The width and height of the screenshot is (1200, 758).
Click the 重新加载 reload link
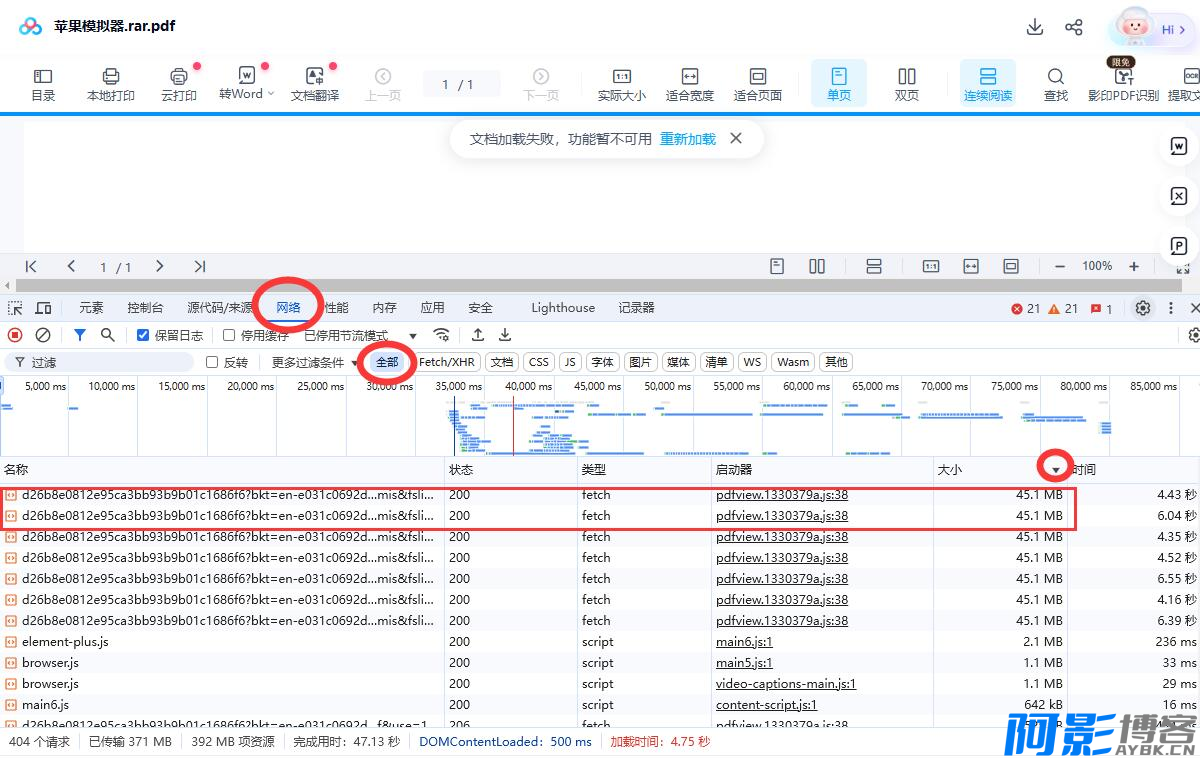tap(688, 139)
